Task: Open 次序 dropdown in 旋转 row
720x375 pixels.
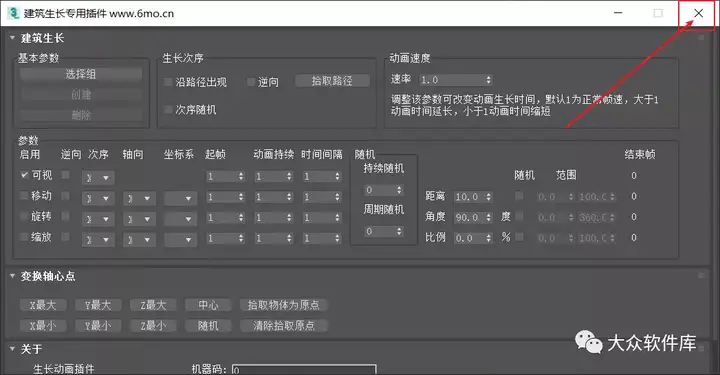Action: pos(98,219)
